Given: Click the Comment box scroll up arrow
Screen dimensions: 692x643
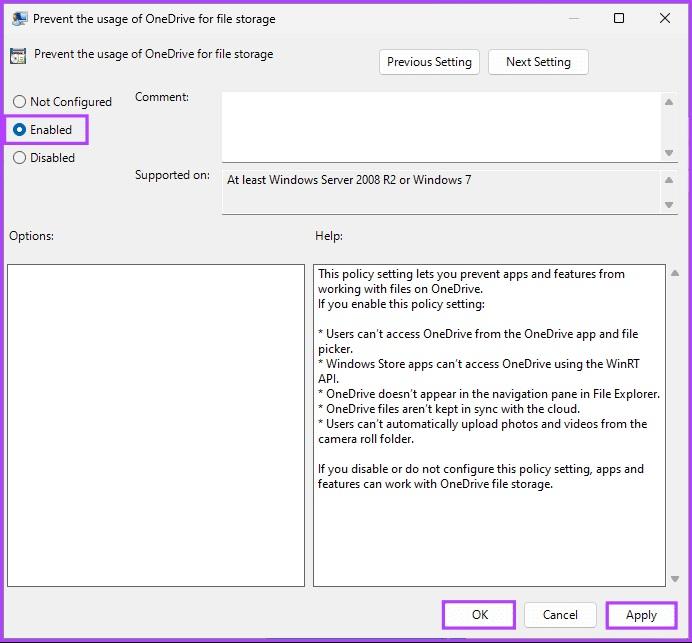Looking at the screenshot, I should [669, 102].
